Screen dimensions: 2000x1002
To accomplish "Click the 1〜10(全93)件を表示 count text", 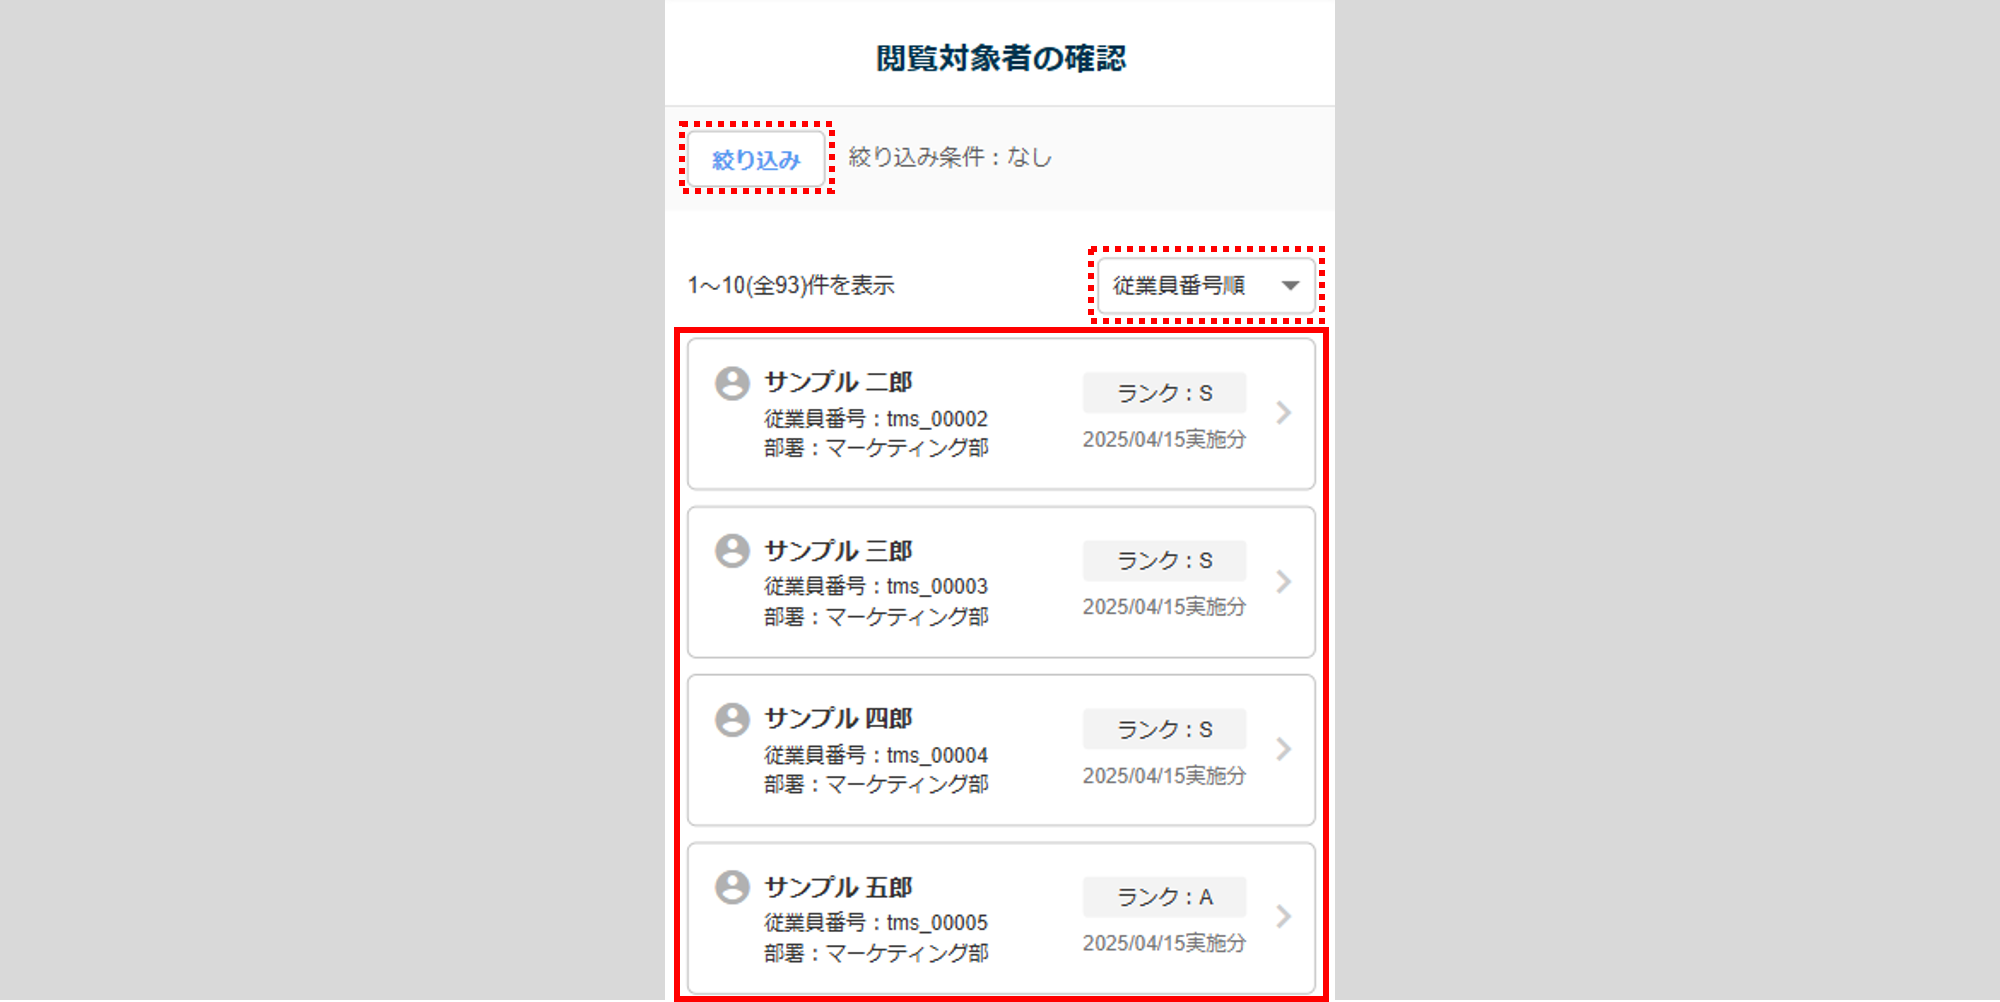I will tap(791, 286).
